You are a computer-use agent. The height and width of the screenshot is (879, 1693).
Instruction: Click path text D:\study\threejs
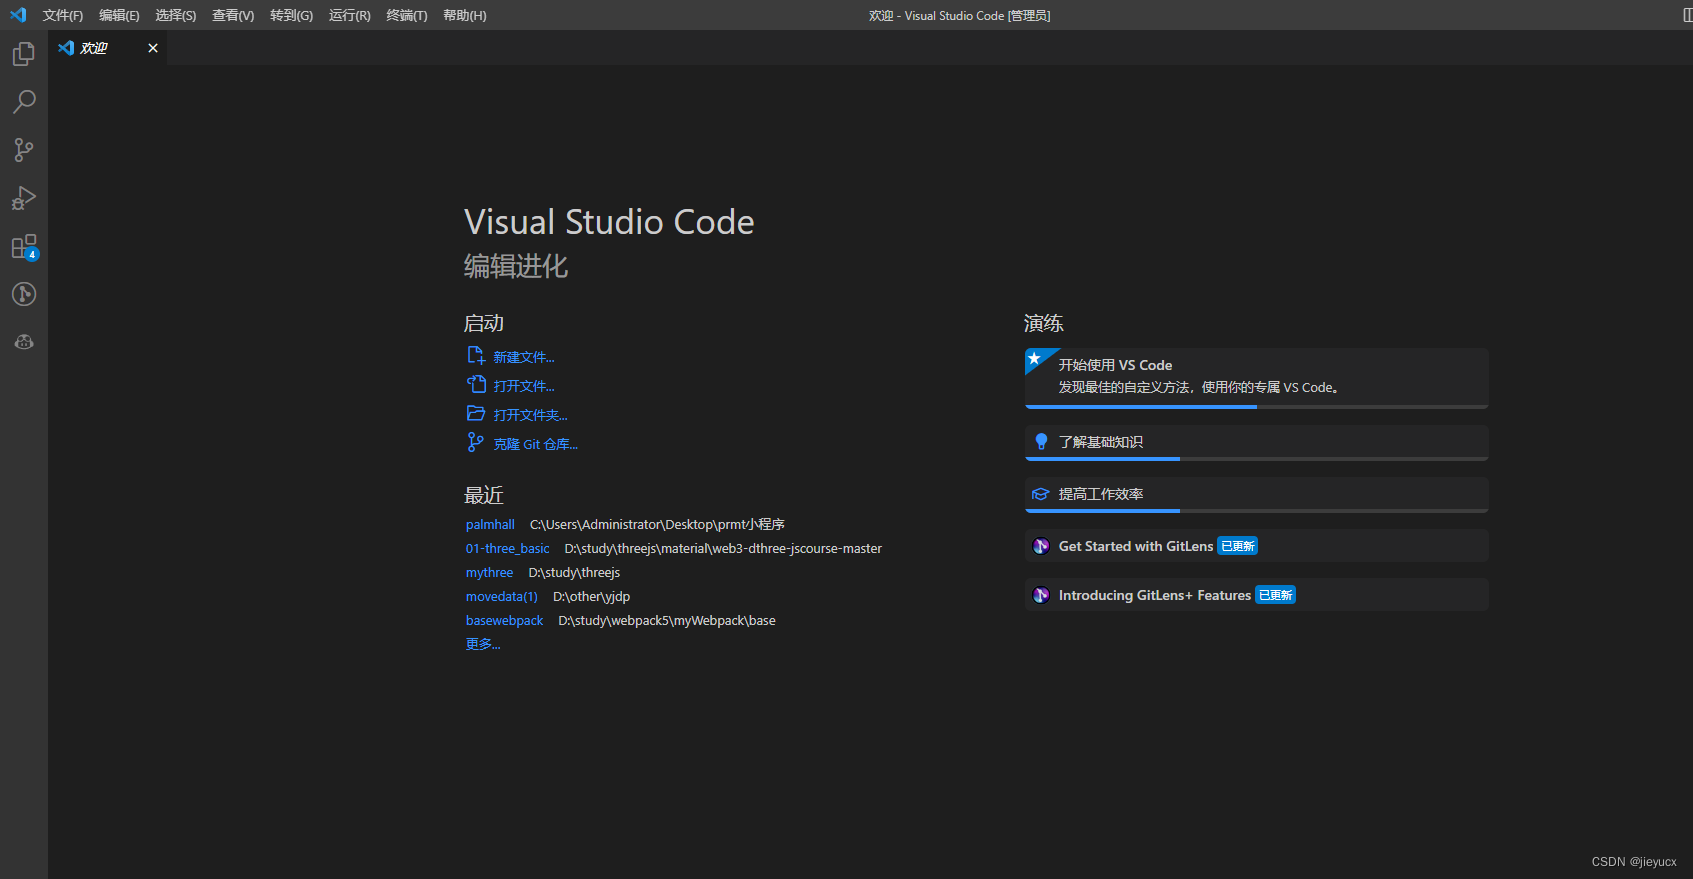[x=574, y=572]
